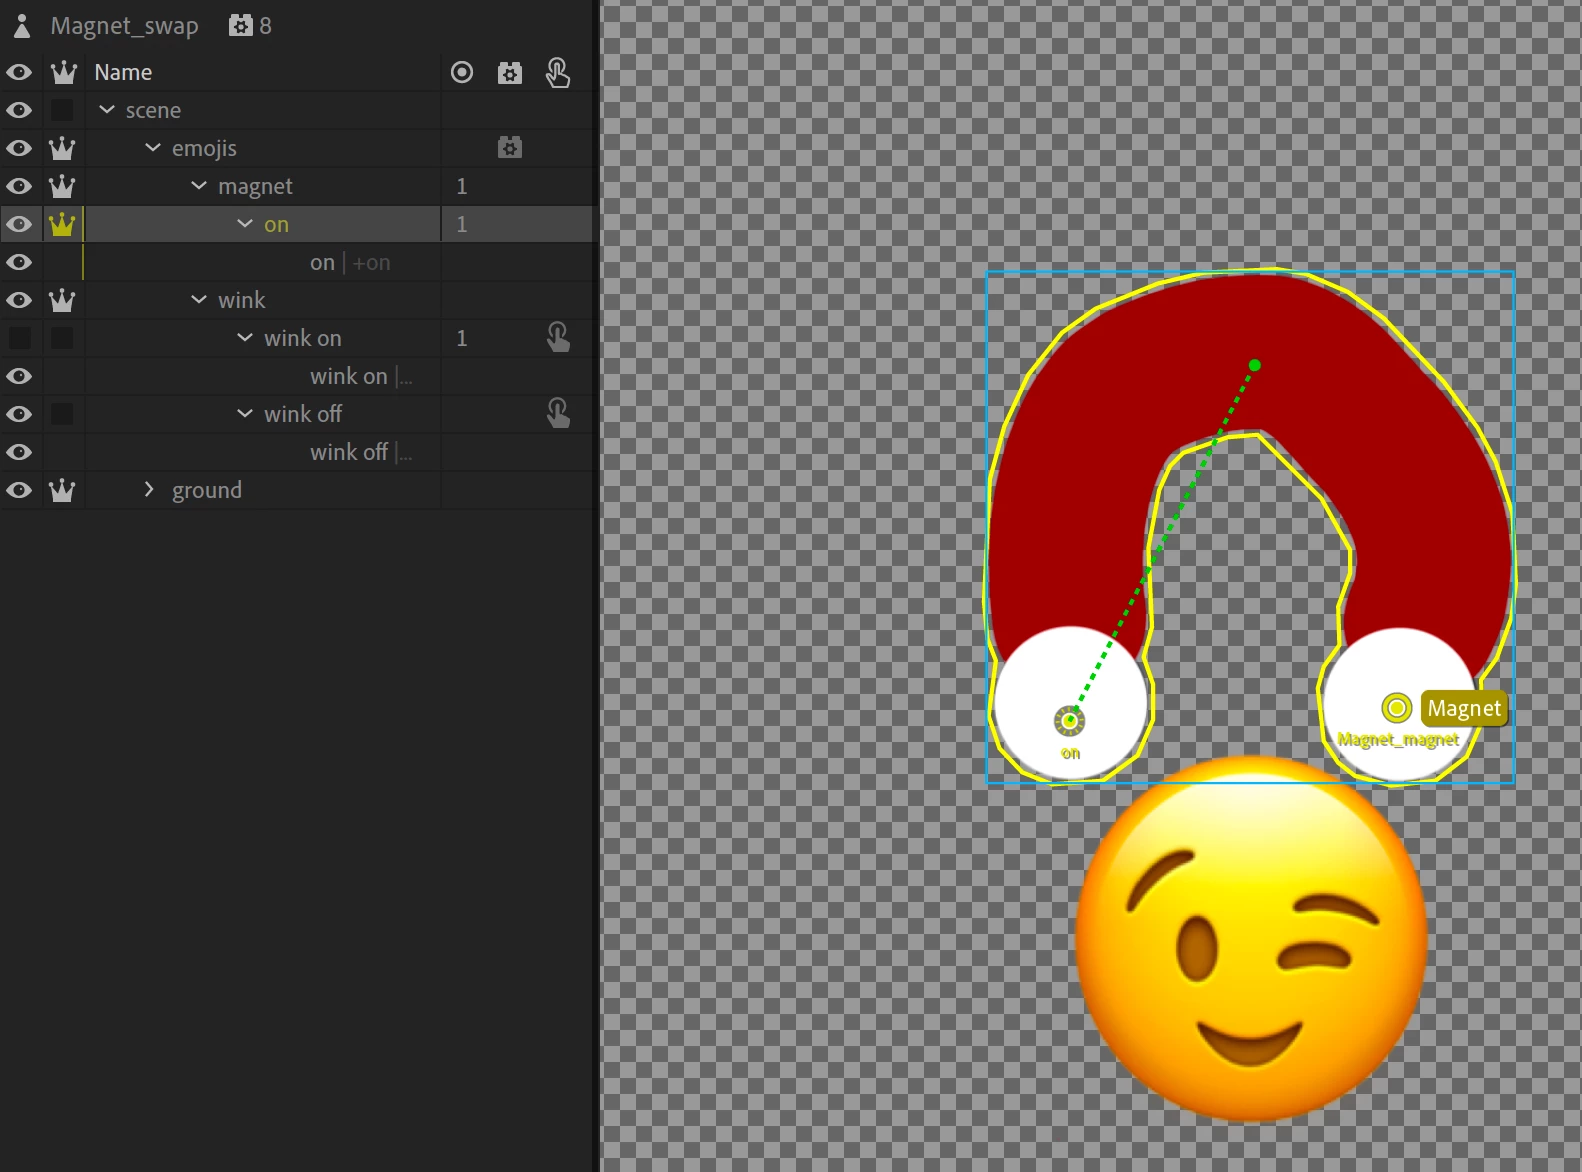Viewport: 1582px width, 1172px height.
Task: Select the ground layer name
Action: [x=206, y=490]
